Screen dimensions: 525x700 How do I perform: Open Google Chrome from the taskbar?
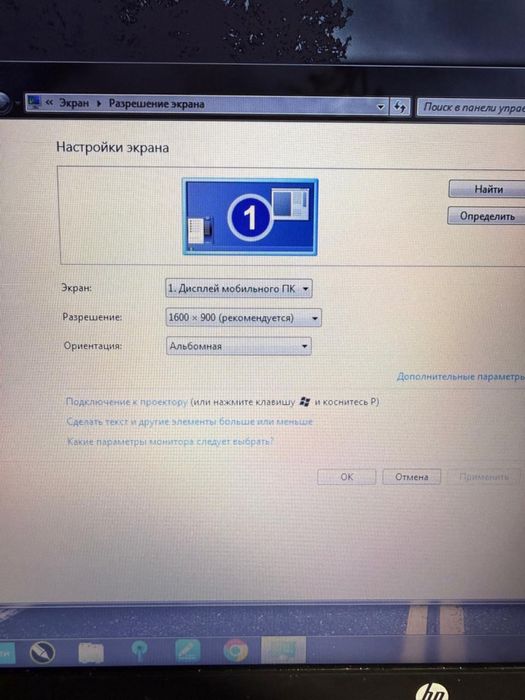click(235, 650)
